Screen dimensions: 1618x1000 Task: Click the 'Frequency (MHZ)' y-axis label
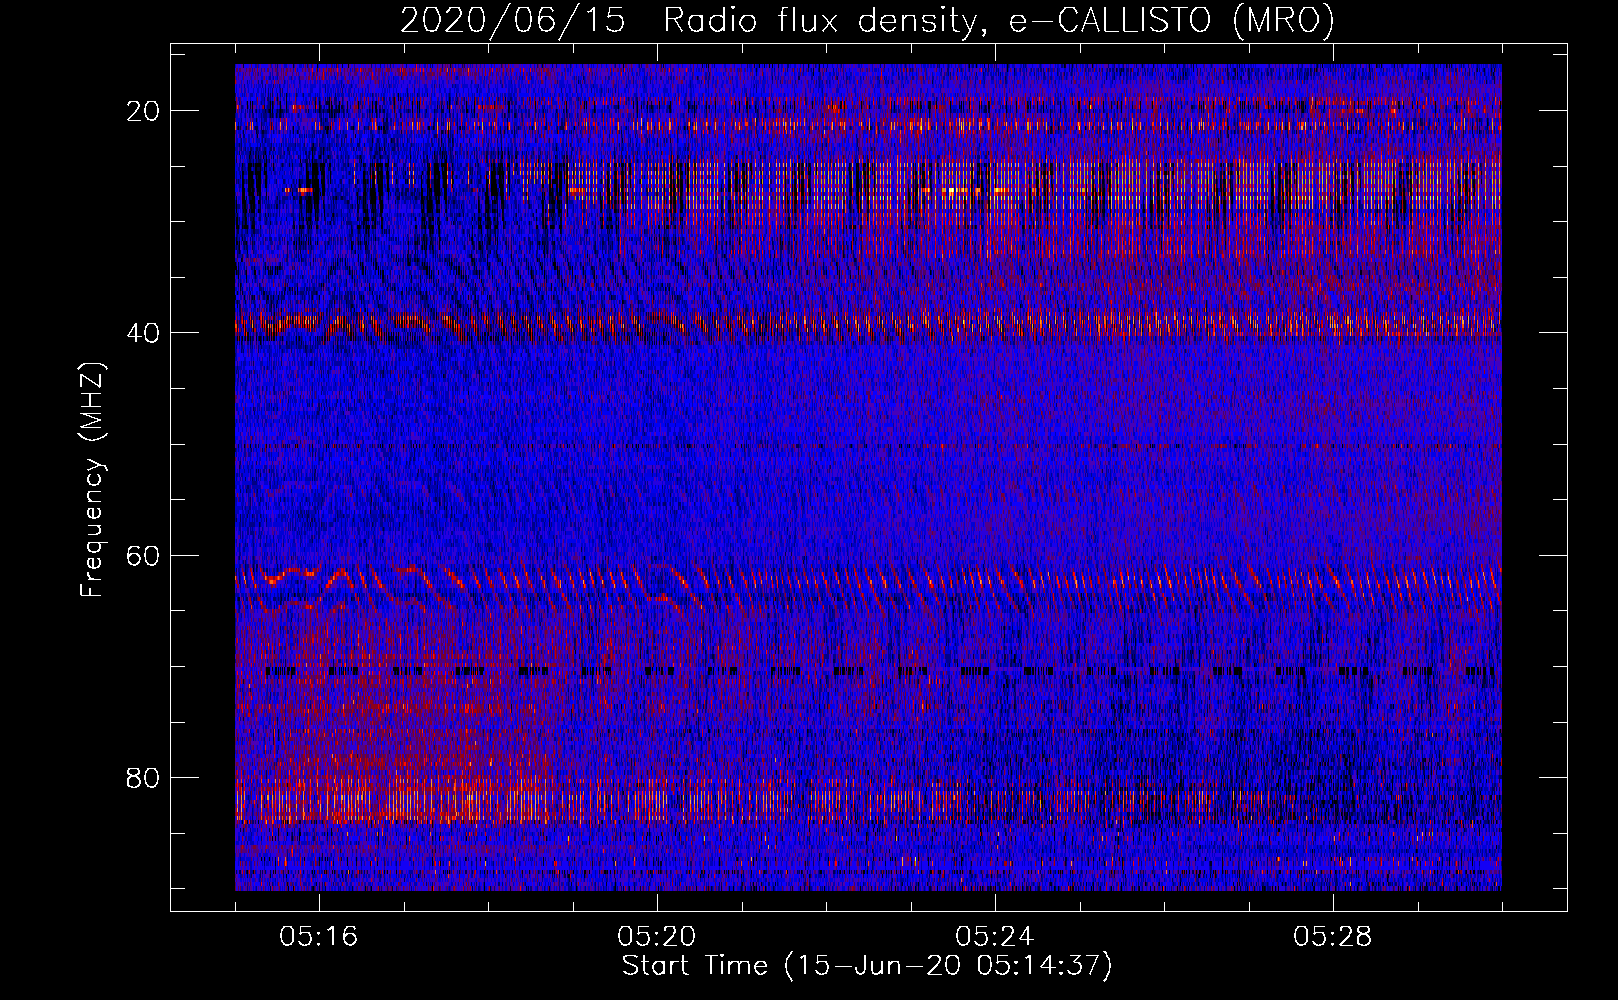pyautogui.click(x=92, y=480)
